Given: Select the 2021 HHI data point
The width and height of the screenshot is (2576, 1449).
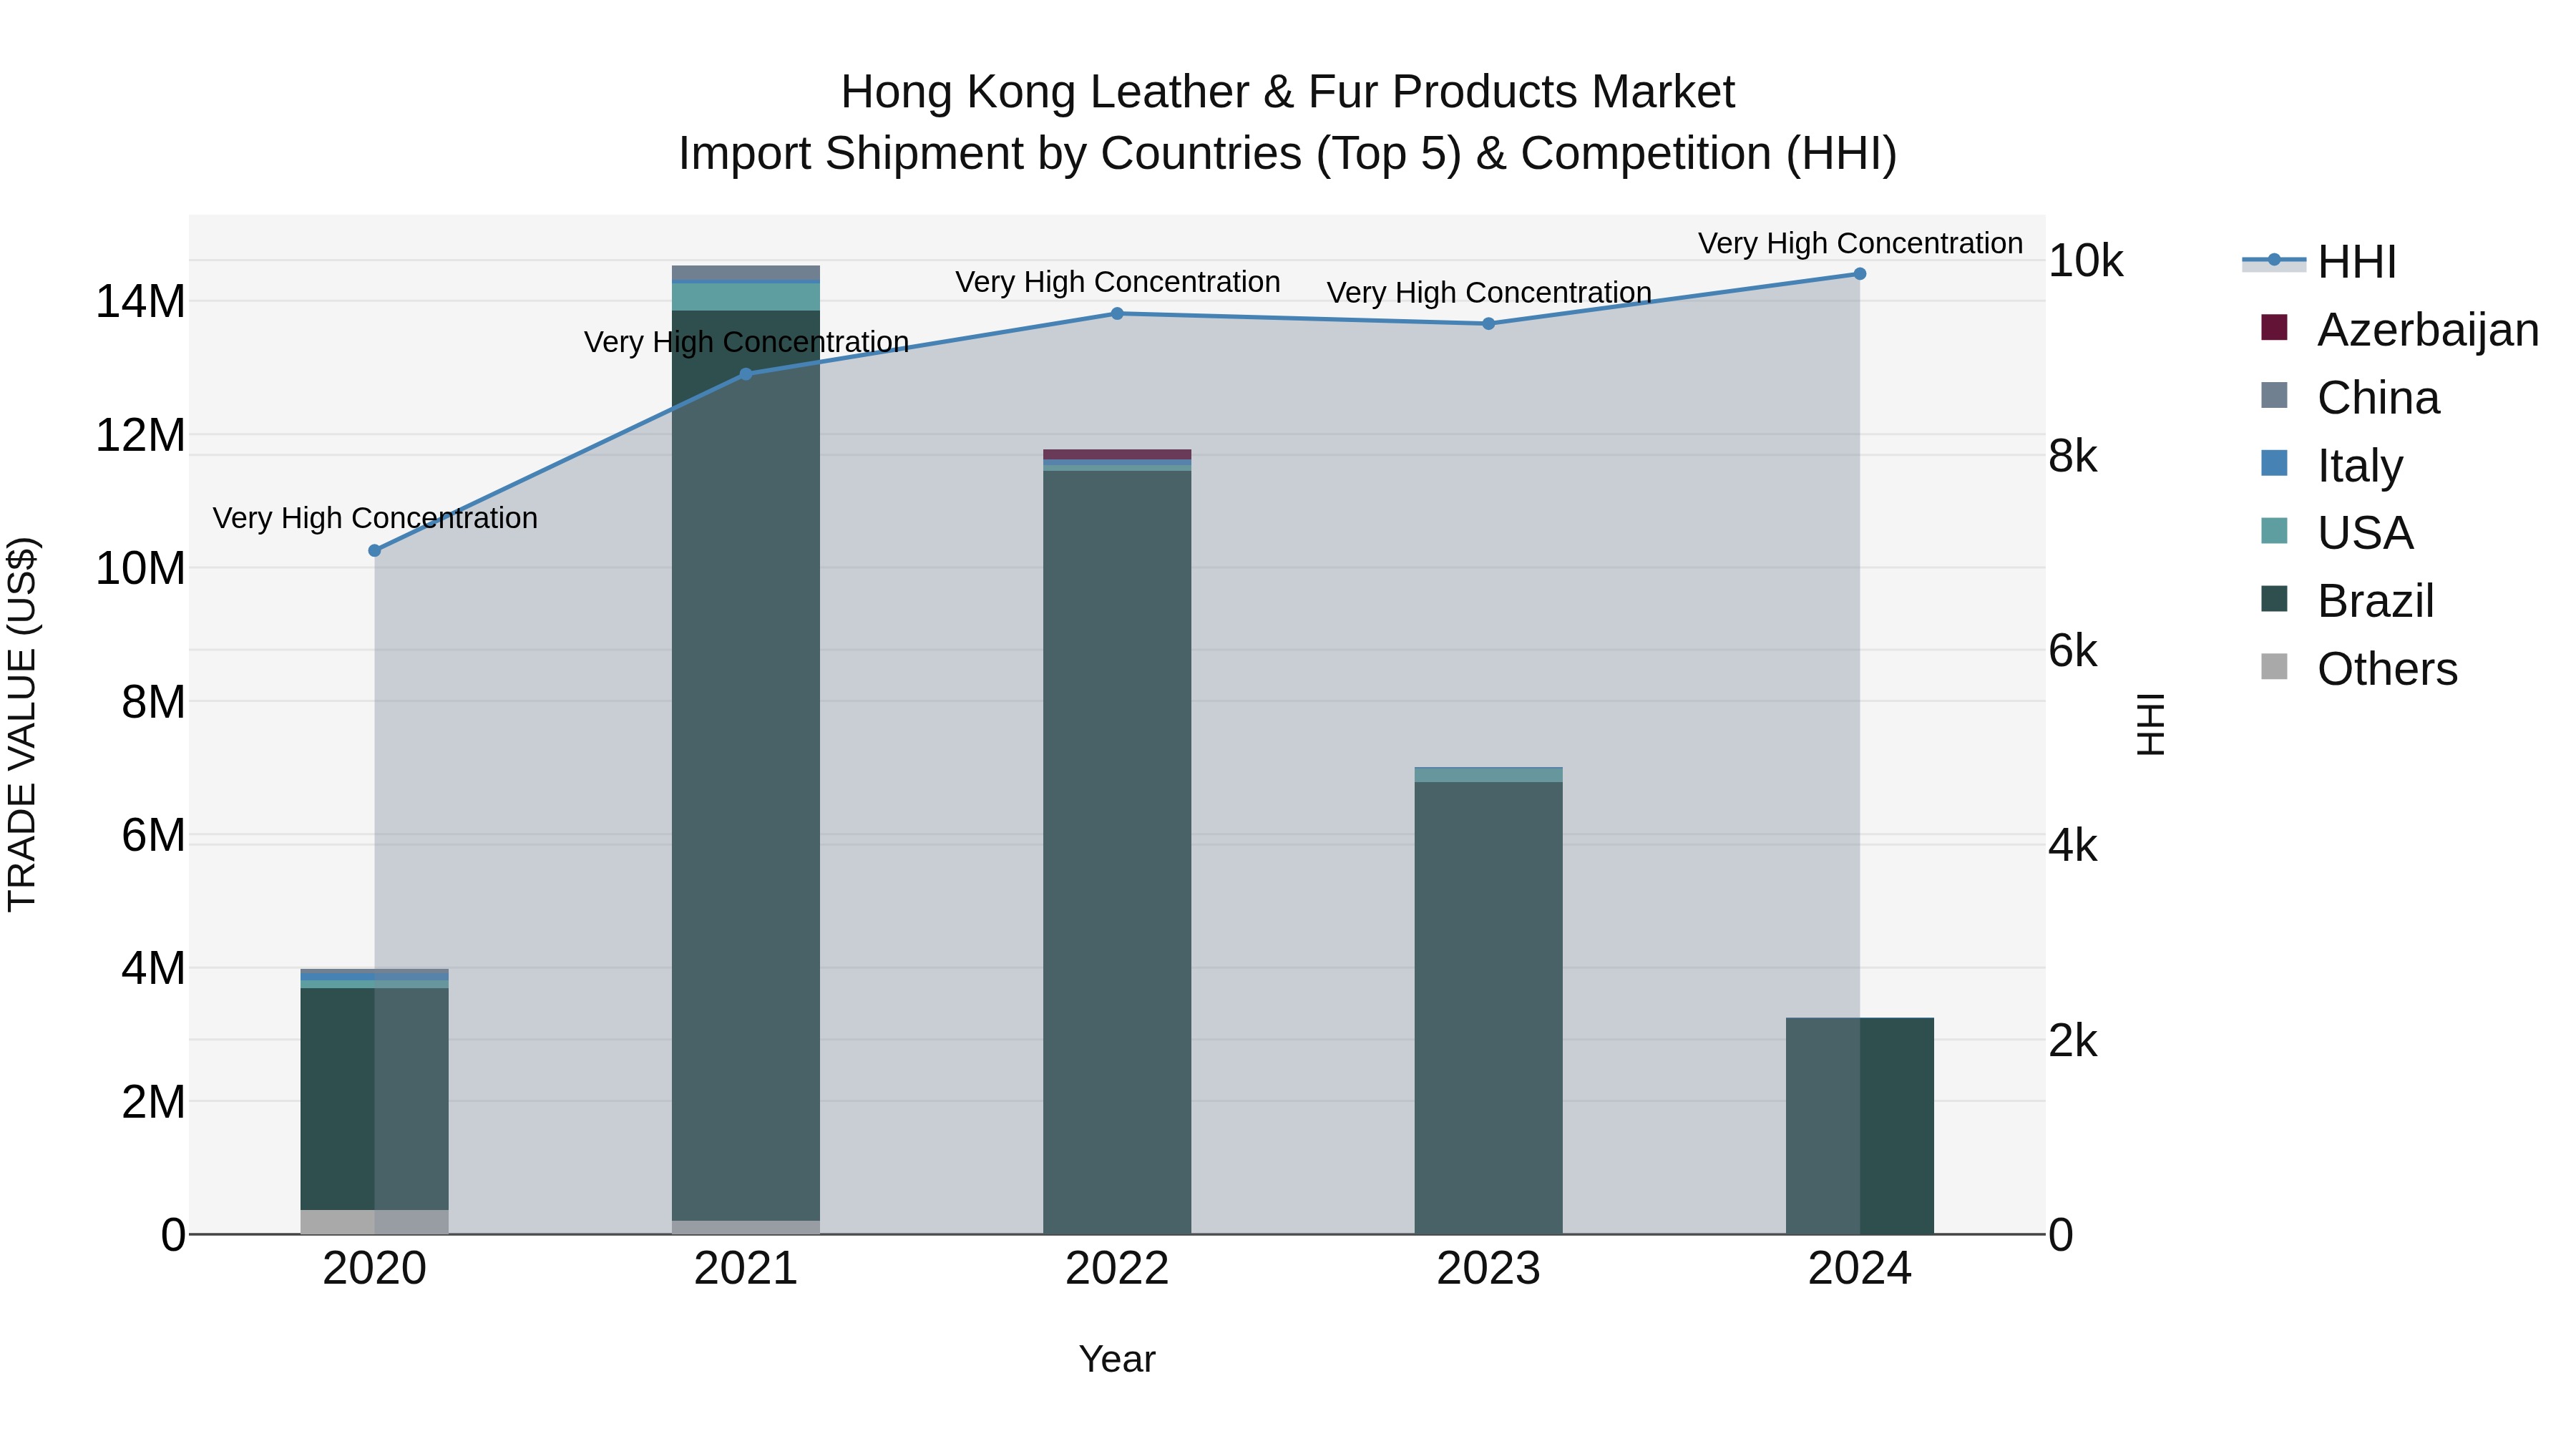Looking at the screenshot, I should coord(746,374).
